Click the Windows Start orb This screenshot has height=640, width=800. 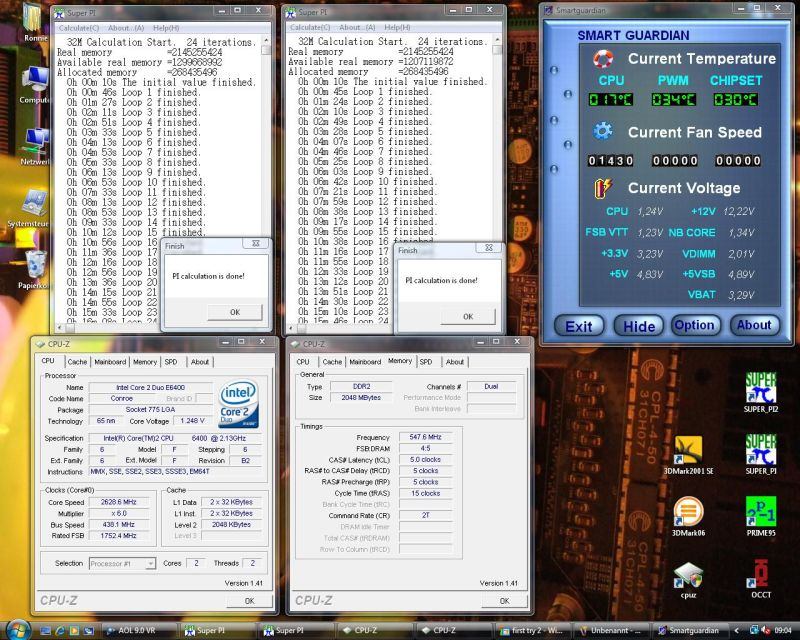coord(18,630)
